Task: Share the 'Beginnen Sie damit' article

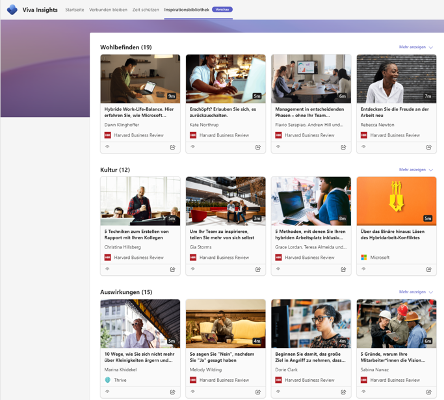Action: click(343, 392)
